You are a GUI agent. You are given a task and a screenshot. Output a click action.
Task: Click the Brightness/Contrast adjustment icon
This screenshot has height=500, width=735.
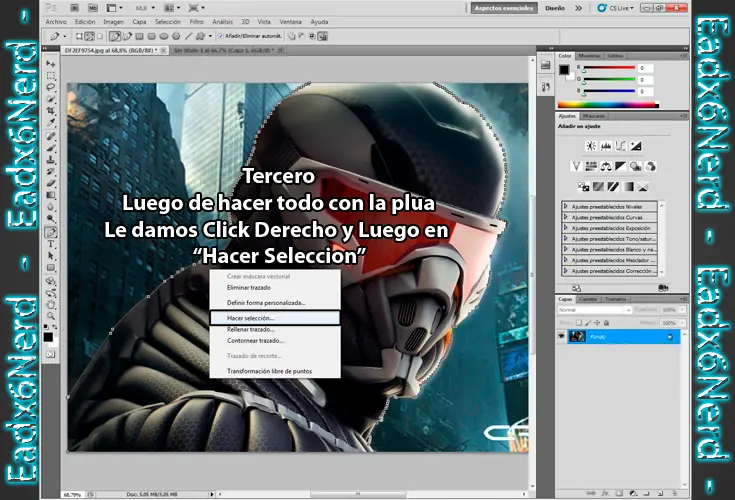point(591,146)
